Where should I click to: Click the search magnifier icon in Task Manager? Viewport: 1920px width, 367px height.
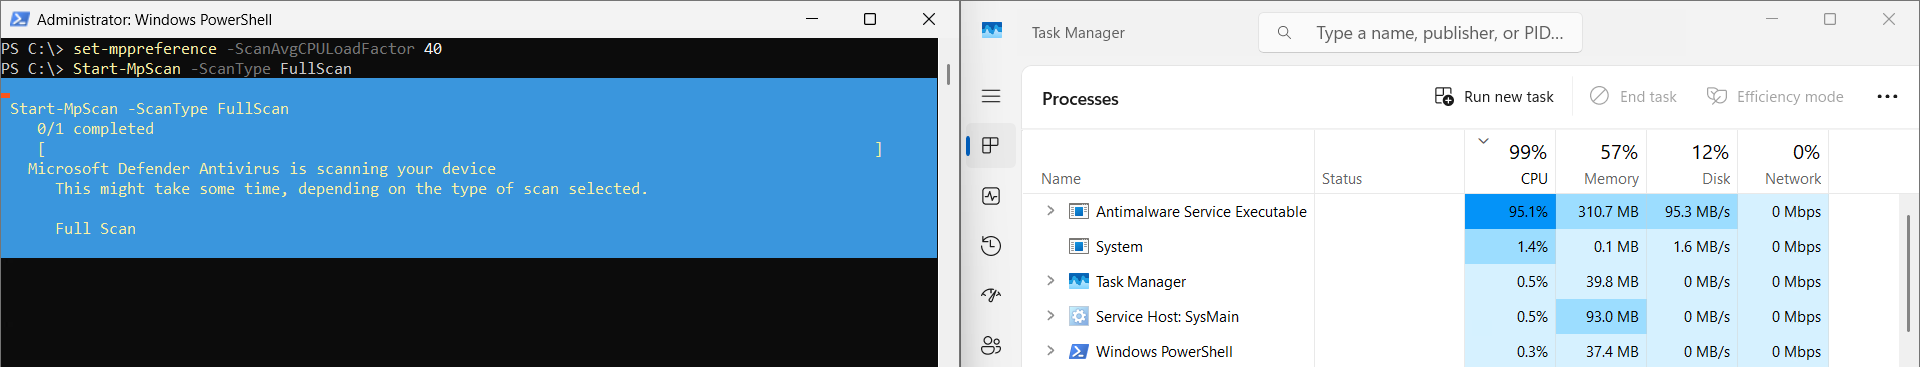click(x=1284, y=33)
